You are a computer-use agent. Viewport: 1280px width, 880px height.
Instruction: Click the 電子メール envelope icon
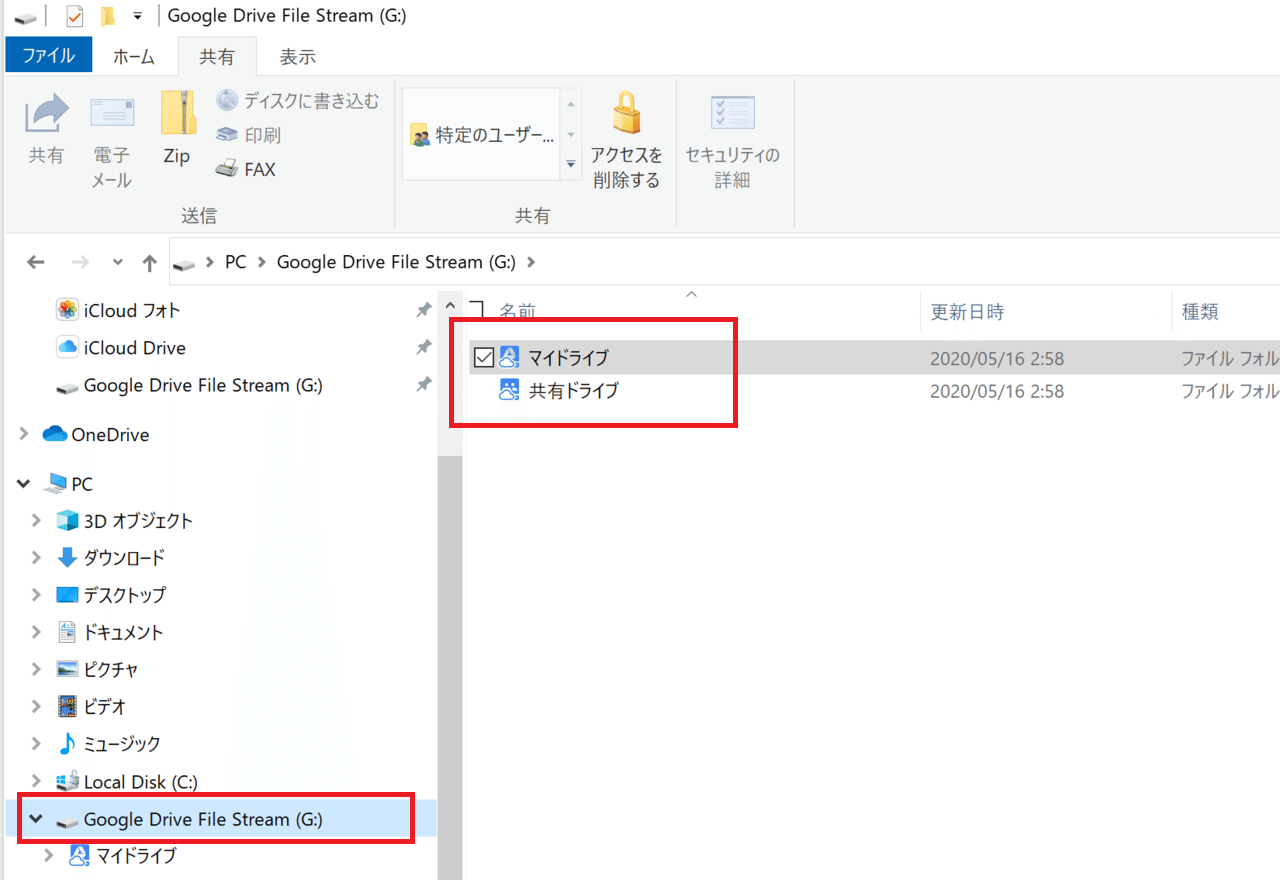(x=112, y=114)
